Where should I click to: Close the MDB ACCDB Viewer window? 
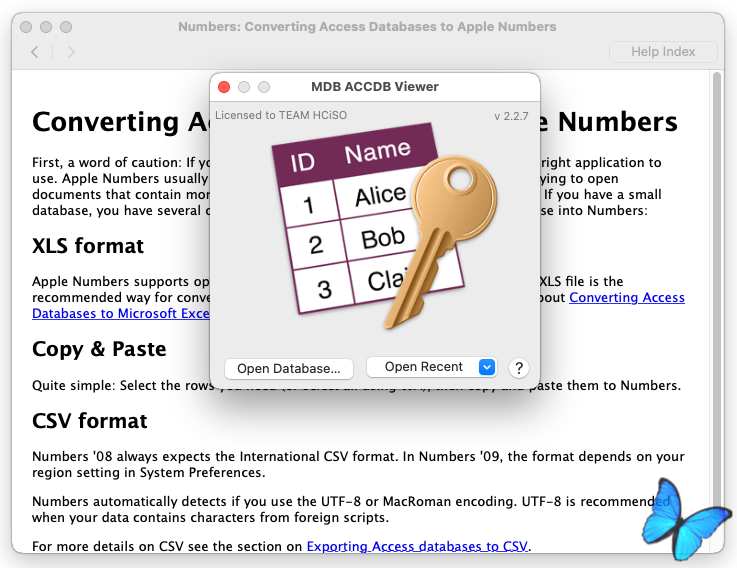(224, 87)
